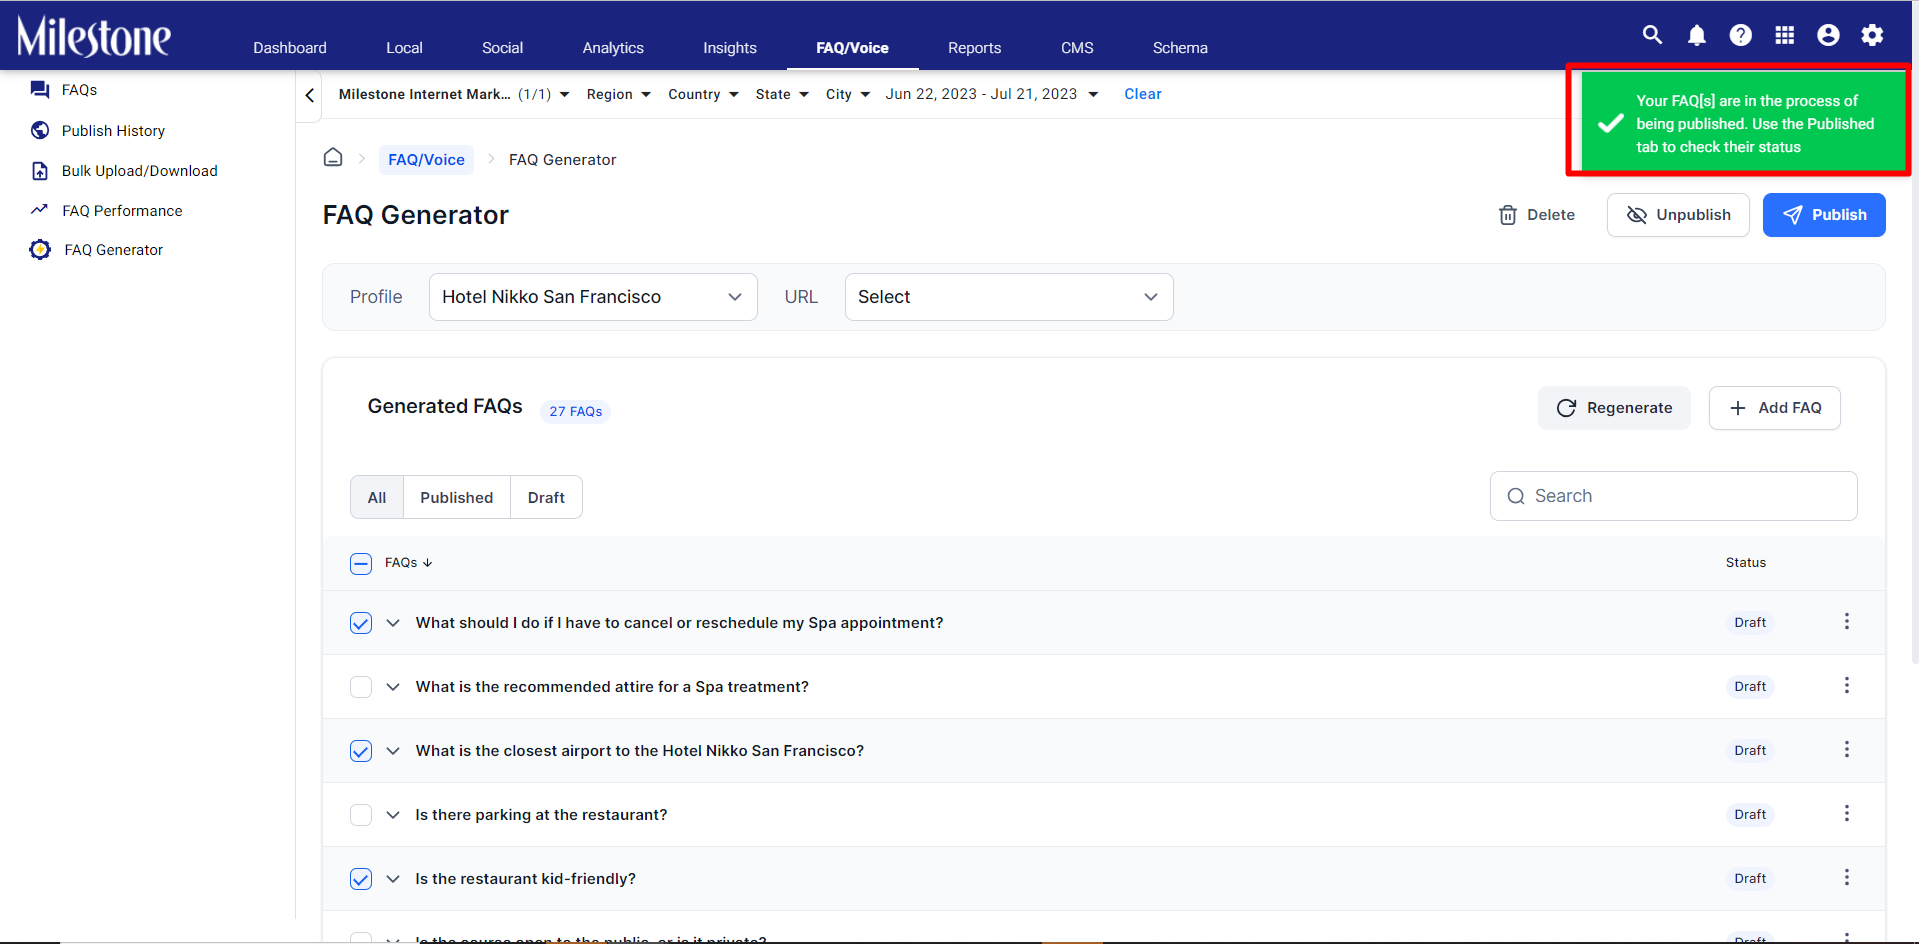This screenshot has height=944, width=1919.
Task: Click the Milestone logo
Action: pyautogui.click(x=94, y=37)
